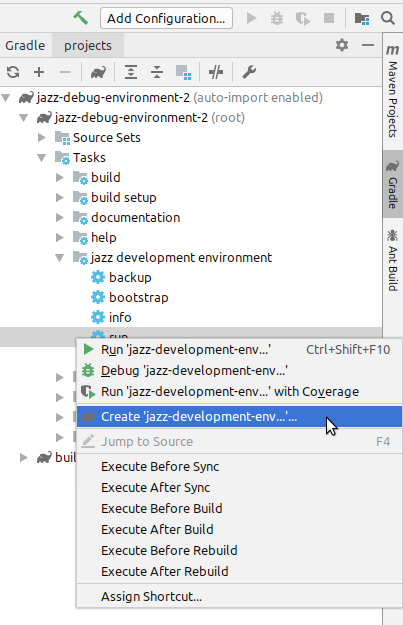Select the Gradle side tool tab
This screenshot has height=625, width=403.
(x=393, y=184)
